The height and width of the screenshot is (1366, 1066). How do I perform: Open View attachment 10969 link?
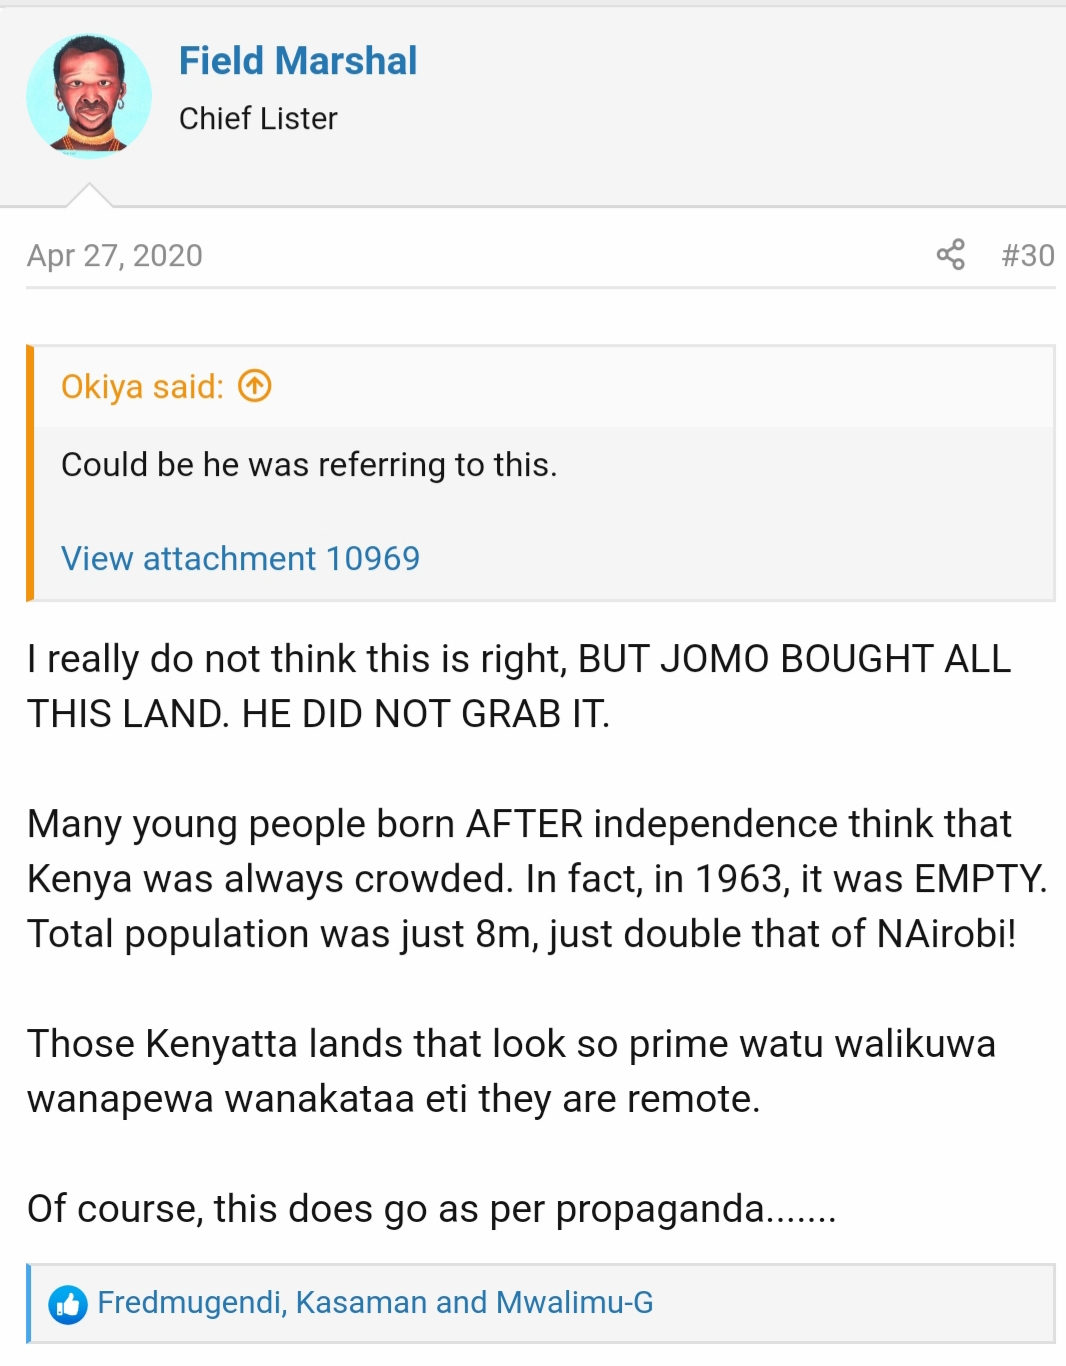pos(240,558)
